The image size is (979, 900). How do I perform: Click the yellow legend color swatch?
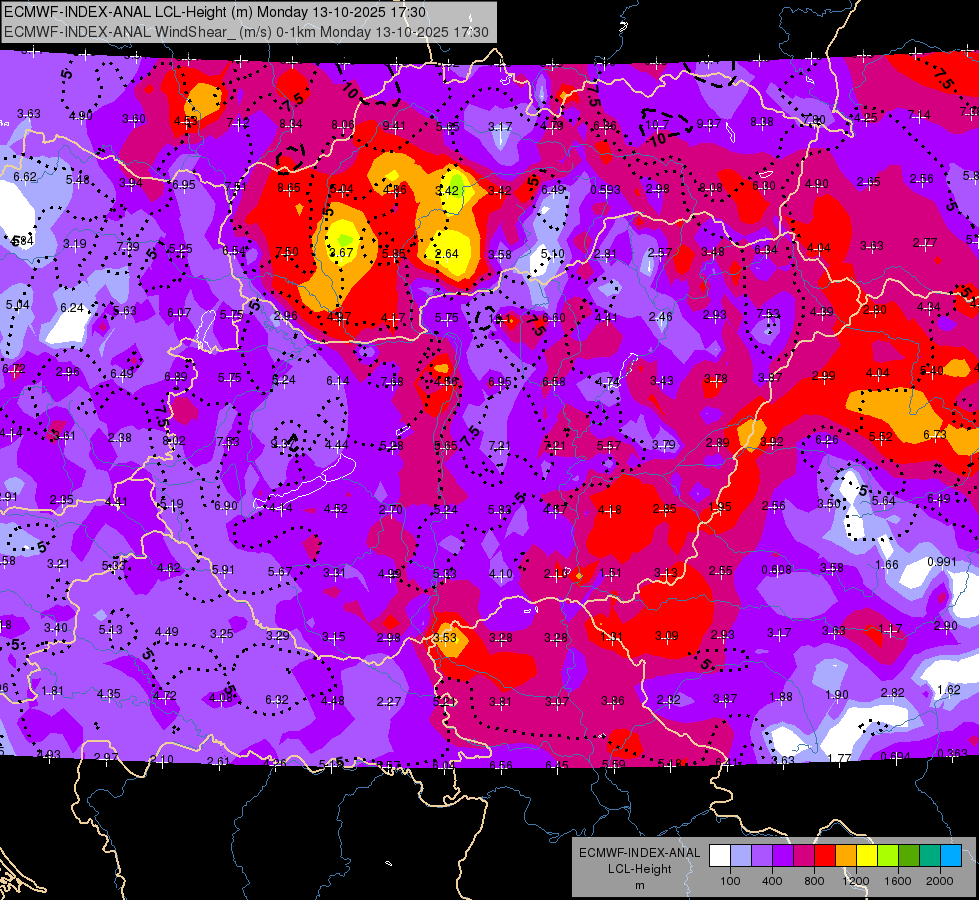pyautogui.click(x=867, y=856)
